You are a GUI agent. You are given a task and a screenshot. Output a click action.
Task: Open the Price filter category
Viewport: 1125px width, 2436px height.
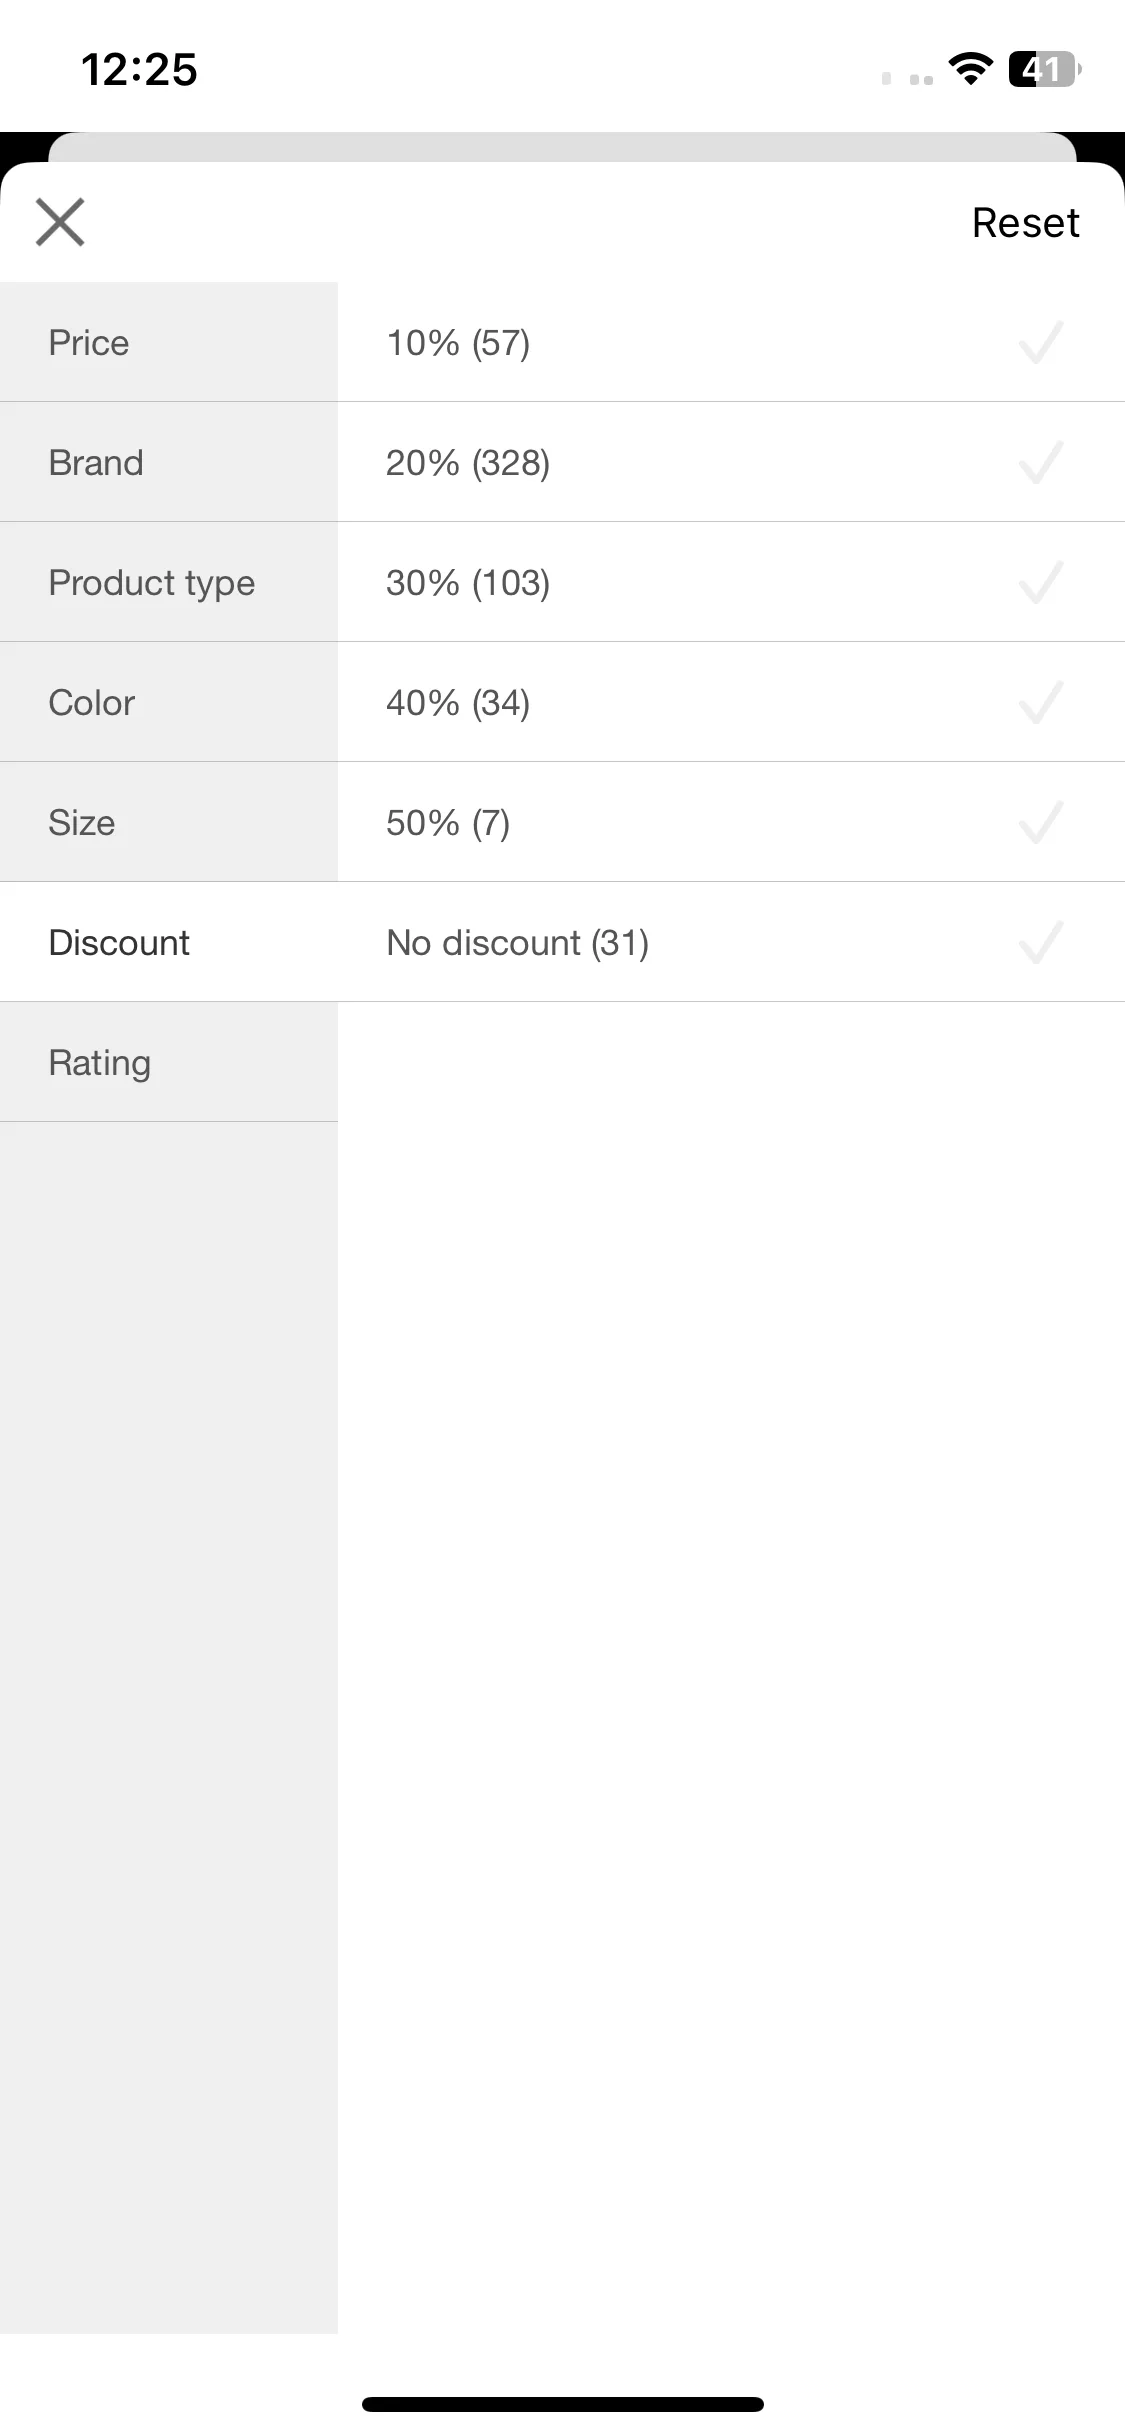click(169, 342)
